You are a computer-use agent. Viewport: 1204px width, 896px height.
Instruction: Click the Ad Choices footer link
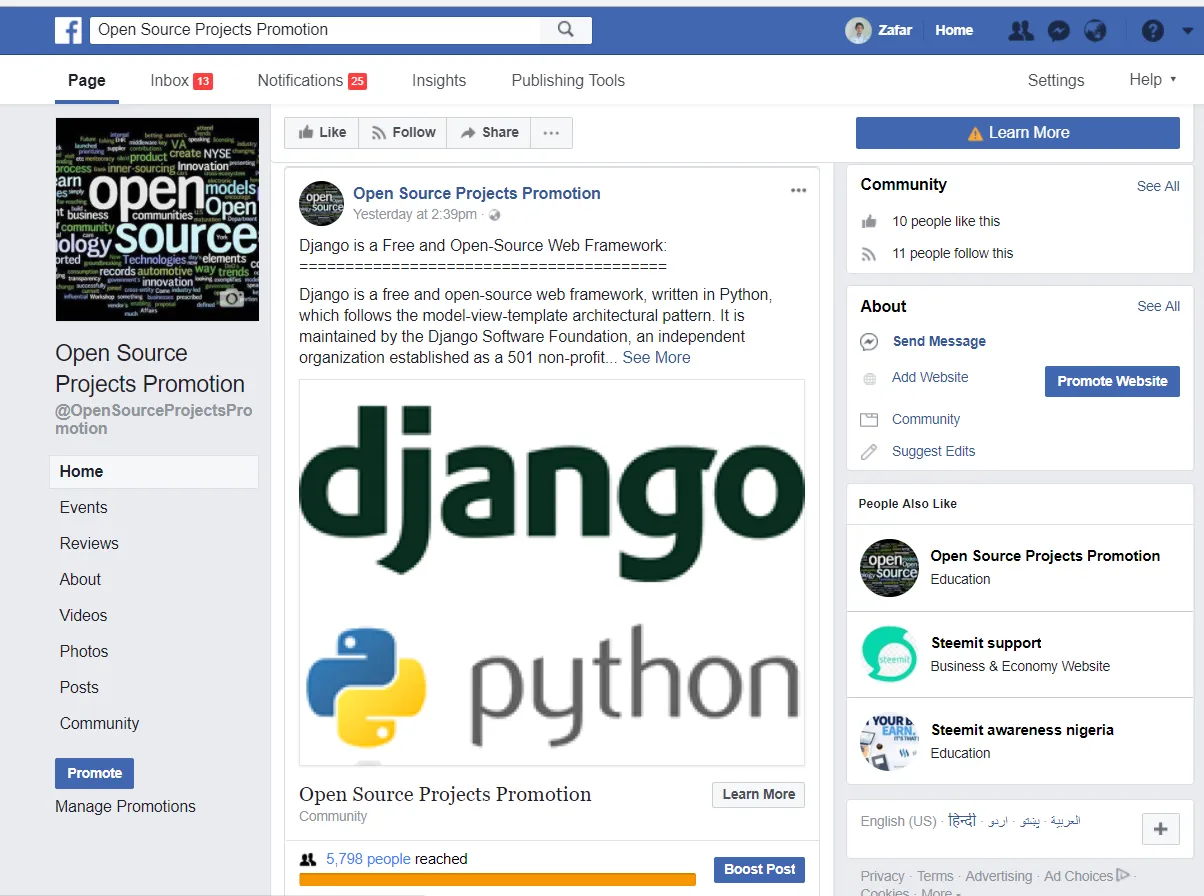[1086, 876]
